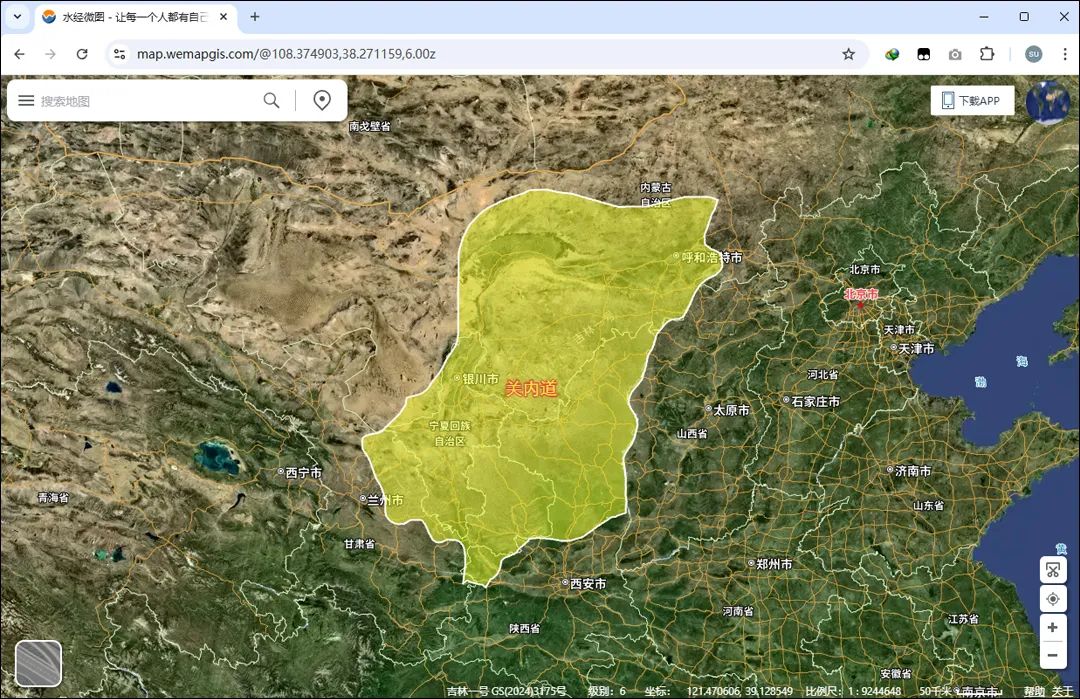Click the location pin icon
This screenshot has height=699, width=1080.
point(322,101)
